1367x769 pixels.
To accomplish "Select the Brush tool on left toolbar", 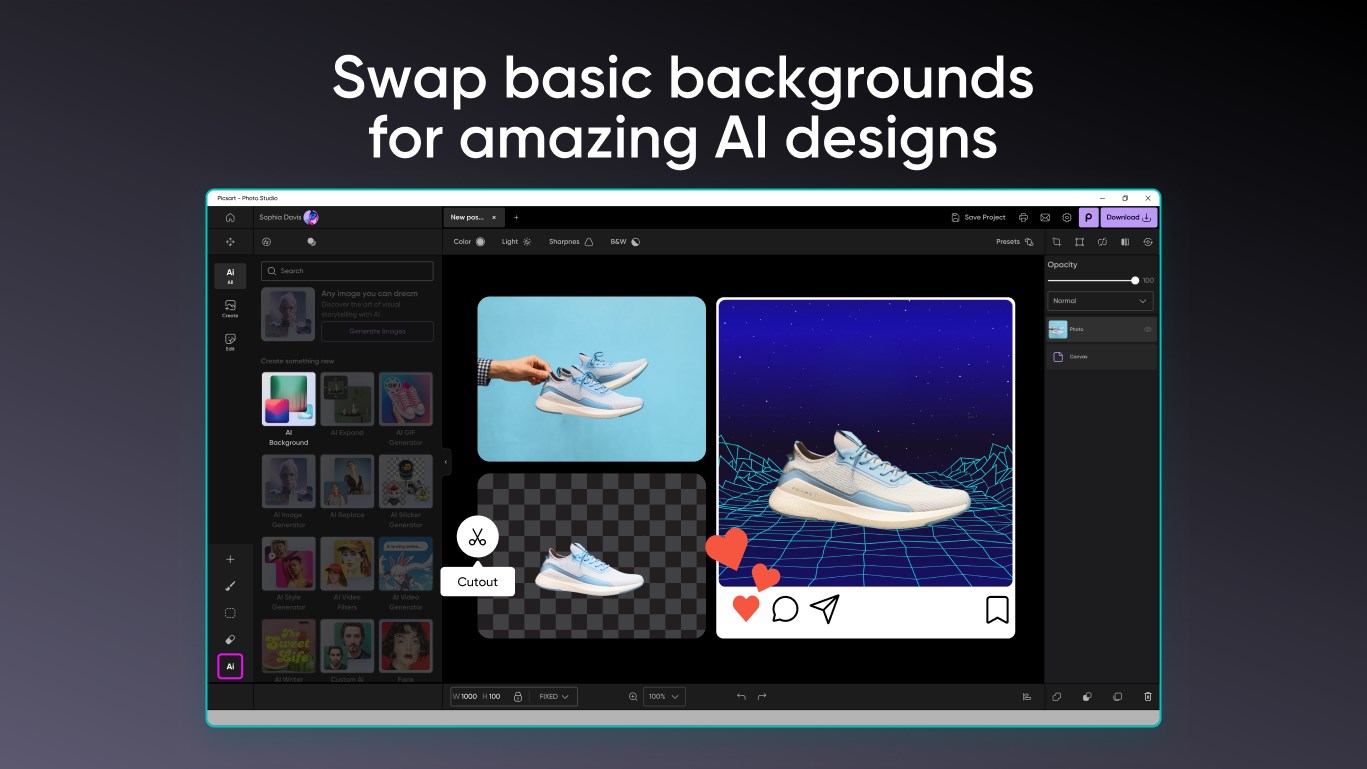I will coord(230,586).
